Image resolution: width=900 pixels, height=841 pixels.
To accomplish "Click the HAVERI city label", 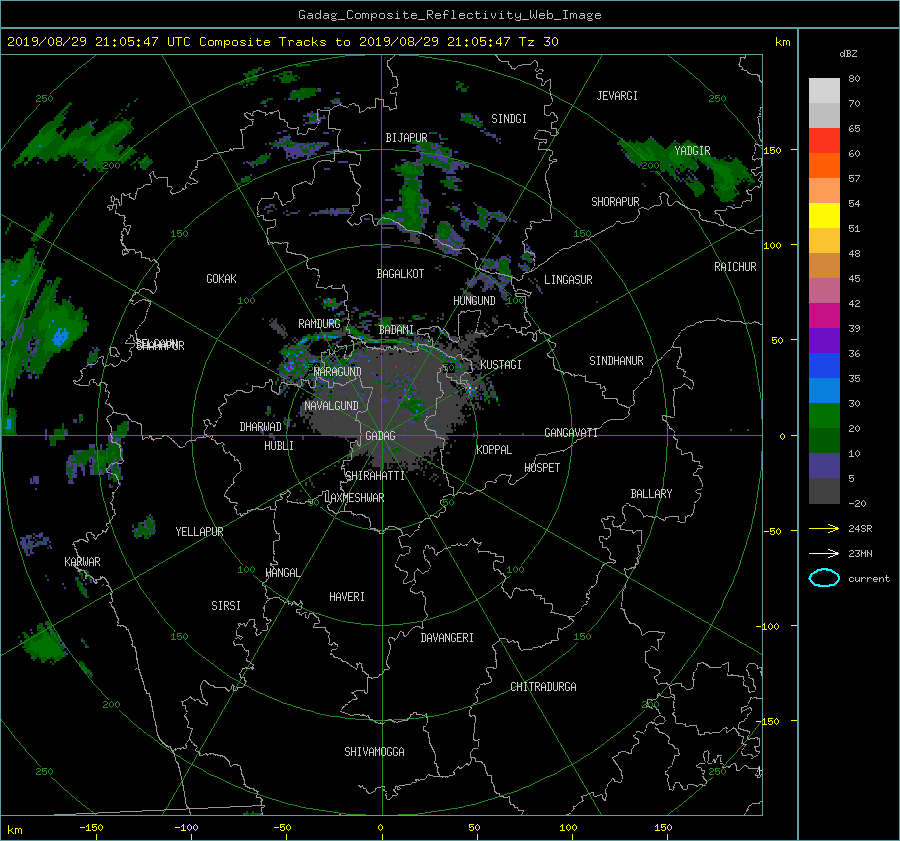I will pyautogui.click(x=347, y=597).
